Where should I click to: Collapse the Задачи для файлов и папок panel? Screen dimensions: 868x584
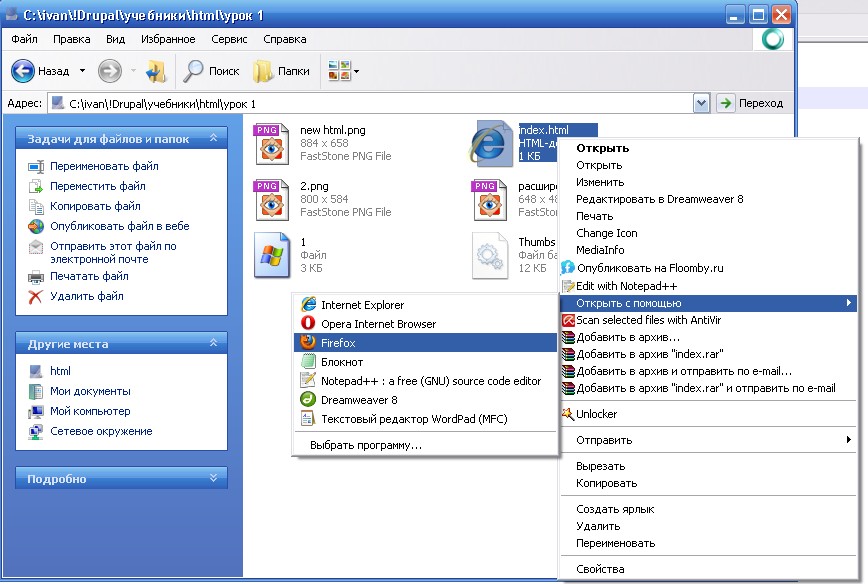(x=213, y=138)
